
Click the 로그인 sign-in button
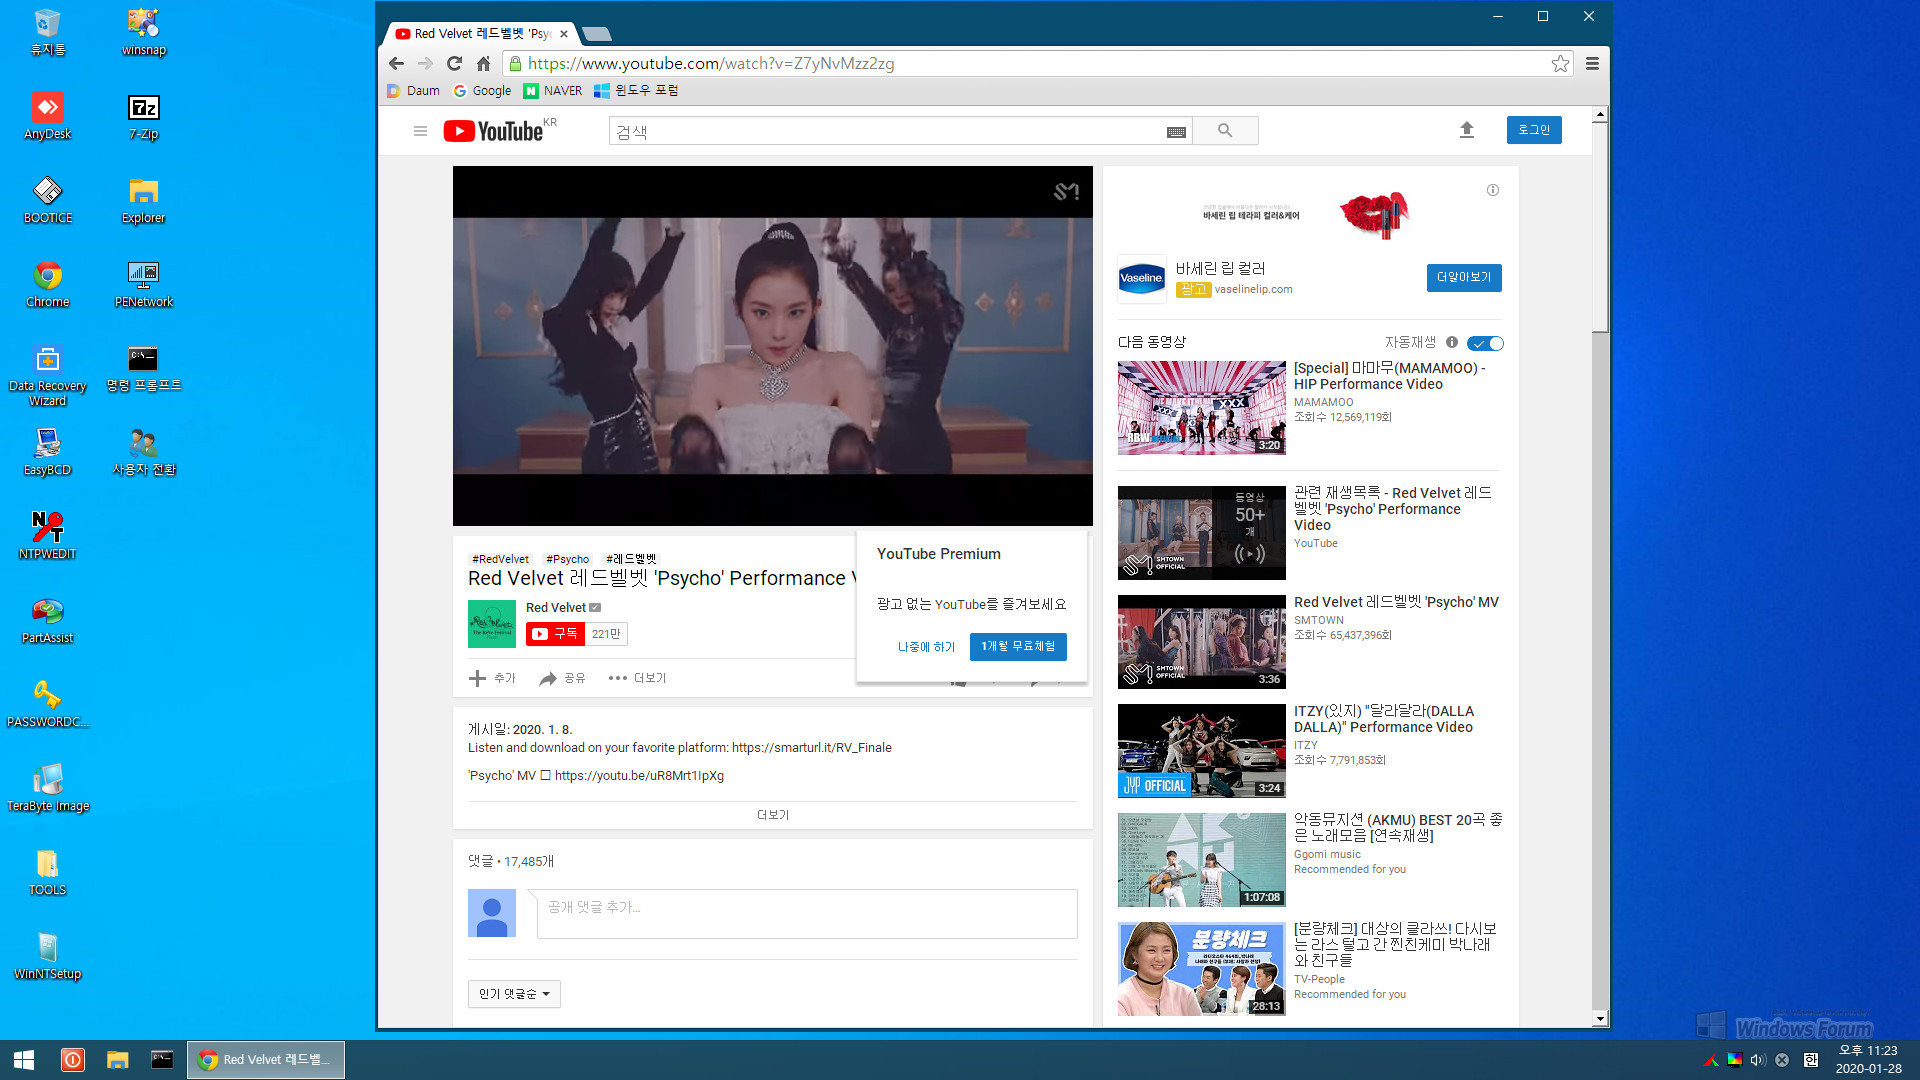(1534, 130)
